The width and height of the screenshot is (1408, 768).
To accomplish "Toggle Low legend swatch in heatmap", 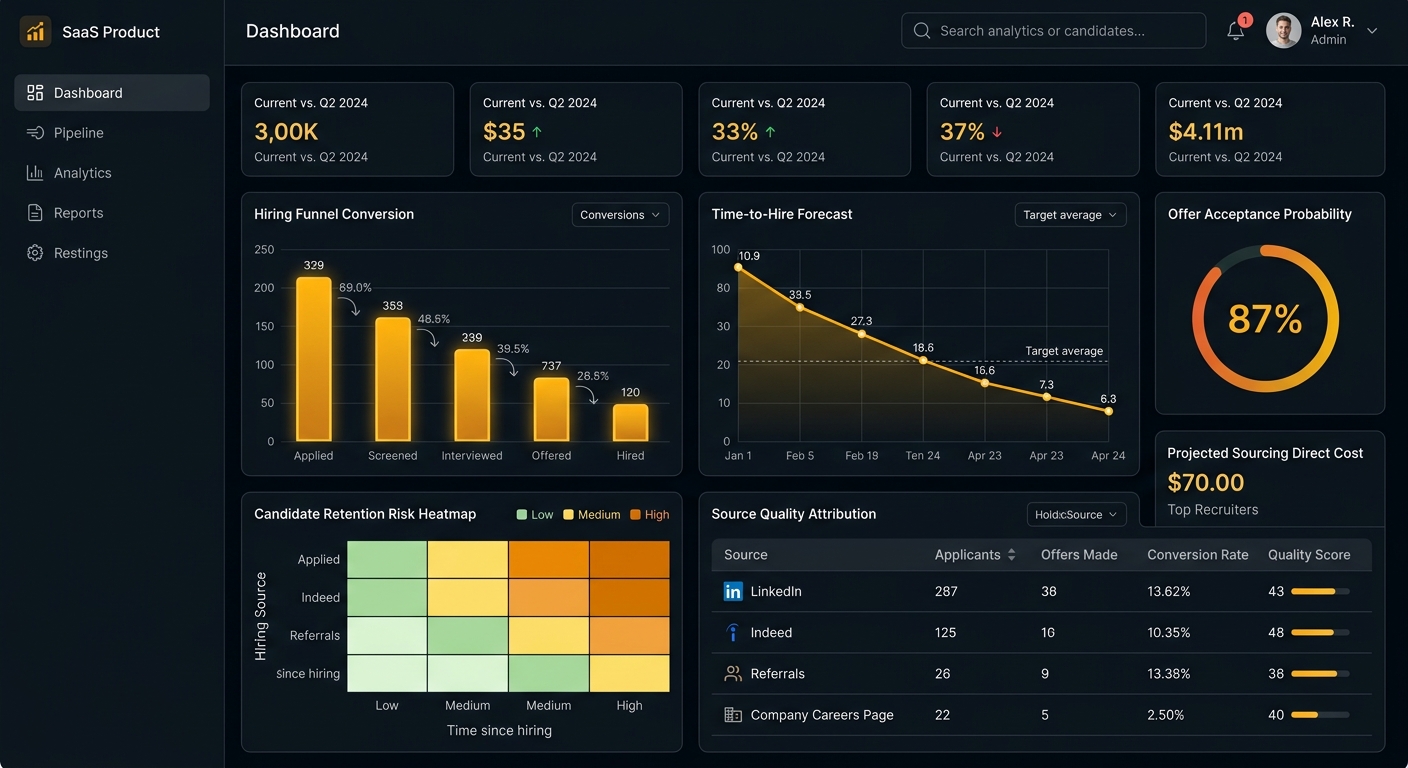I will click(x=522, y=515).
